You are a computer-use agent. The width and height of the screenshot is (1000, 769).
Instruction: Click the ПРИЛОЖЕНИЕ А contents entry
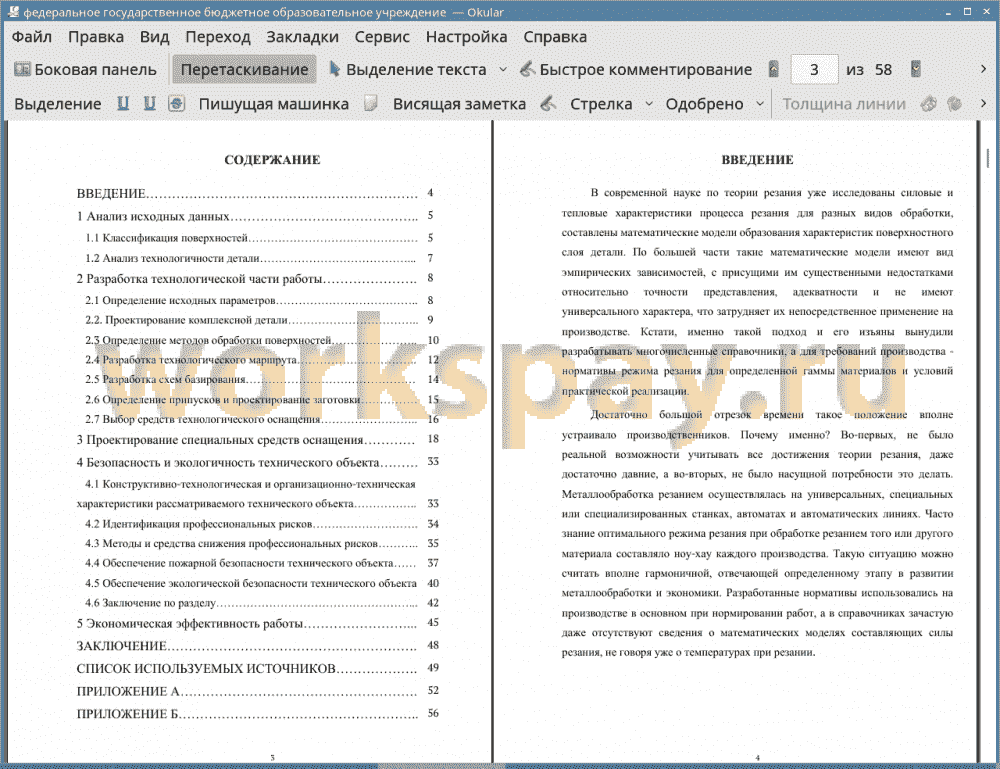(258, 691)
